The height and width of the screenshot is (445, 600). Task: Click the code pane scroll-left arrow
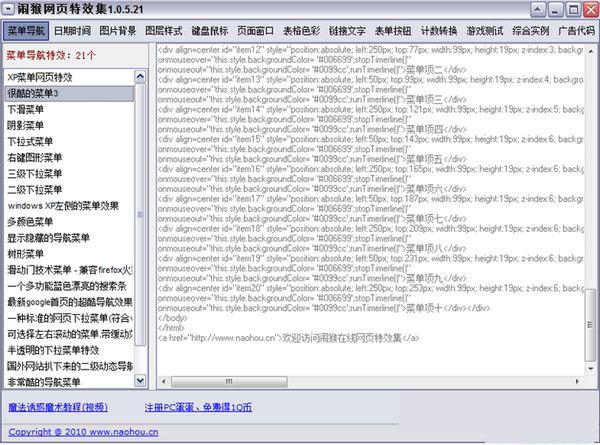(164, 381)
